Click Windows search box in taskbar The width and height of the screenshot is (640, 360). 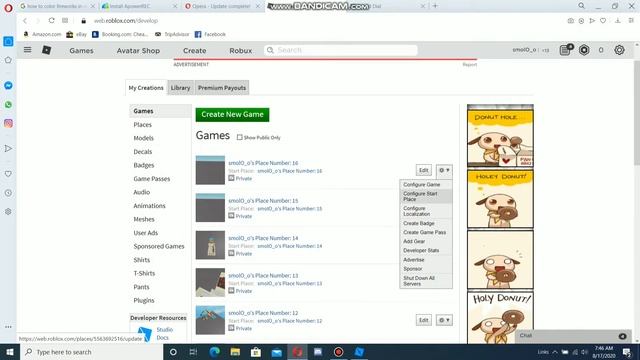coord(91,352)
